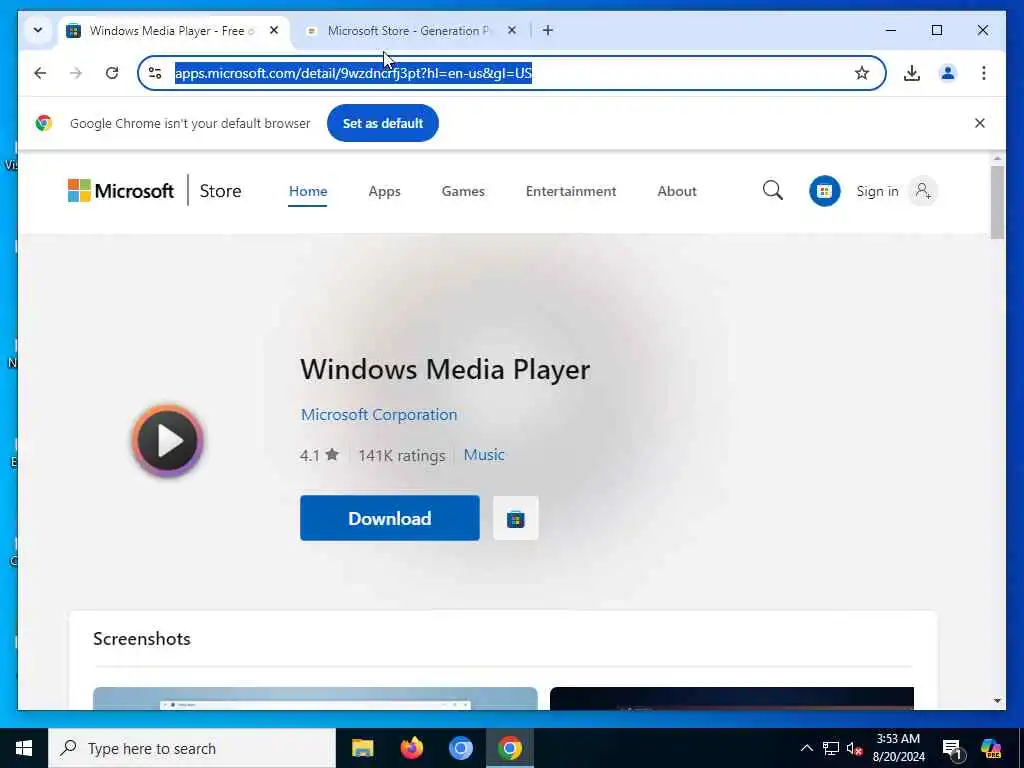This screenshot has width=1024, height=768.
Task: Open the Store link in header
Action: click(220, 191)
